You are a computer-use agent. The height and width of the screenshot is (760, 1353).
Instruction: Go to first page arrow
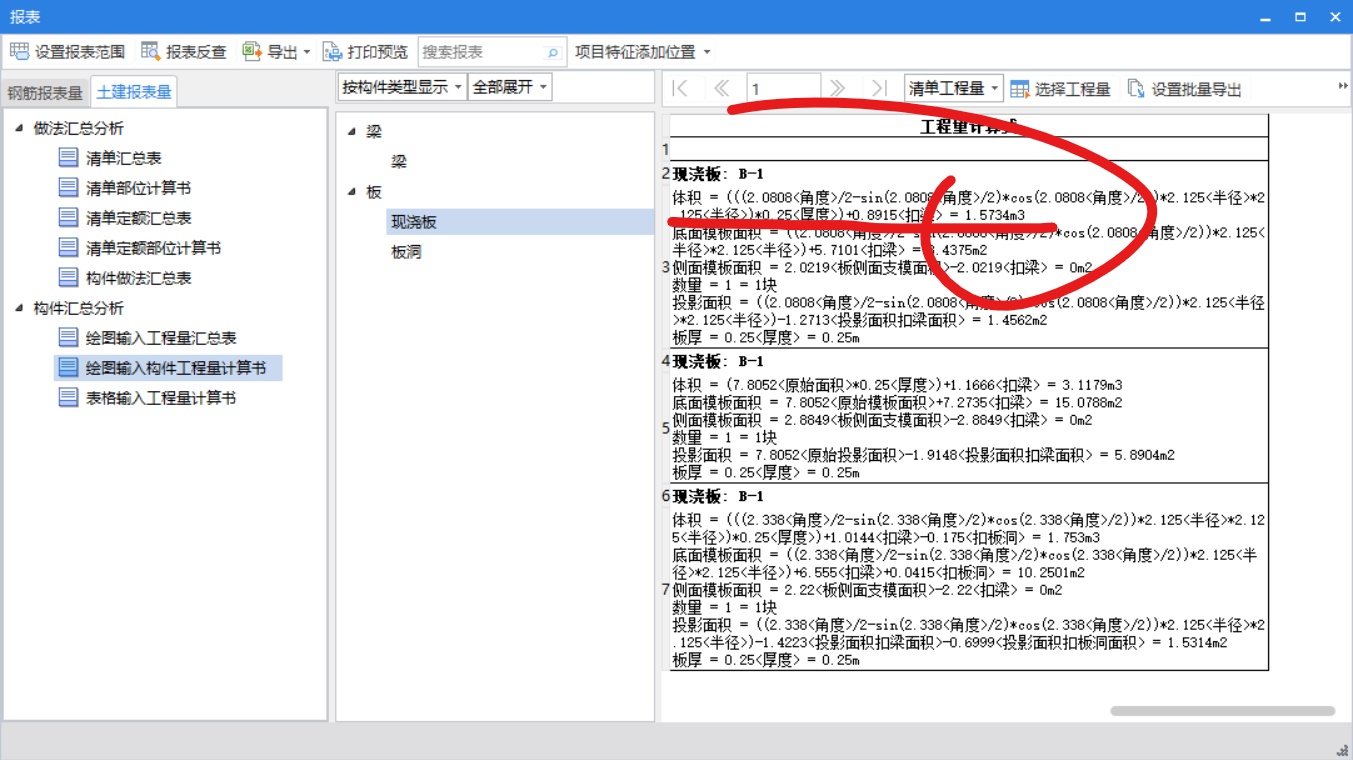(680, 89)
